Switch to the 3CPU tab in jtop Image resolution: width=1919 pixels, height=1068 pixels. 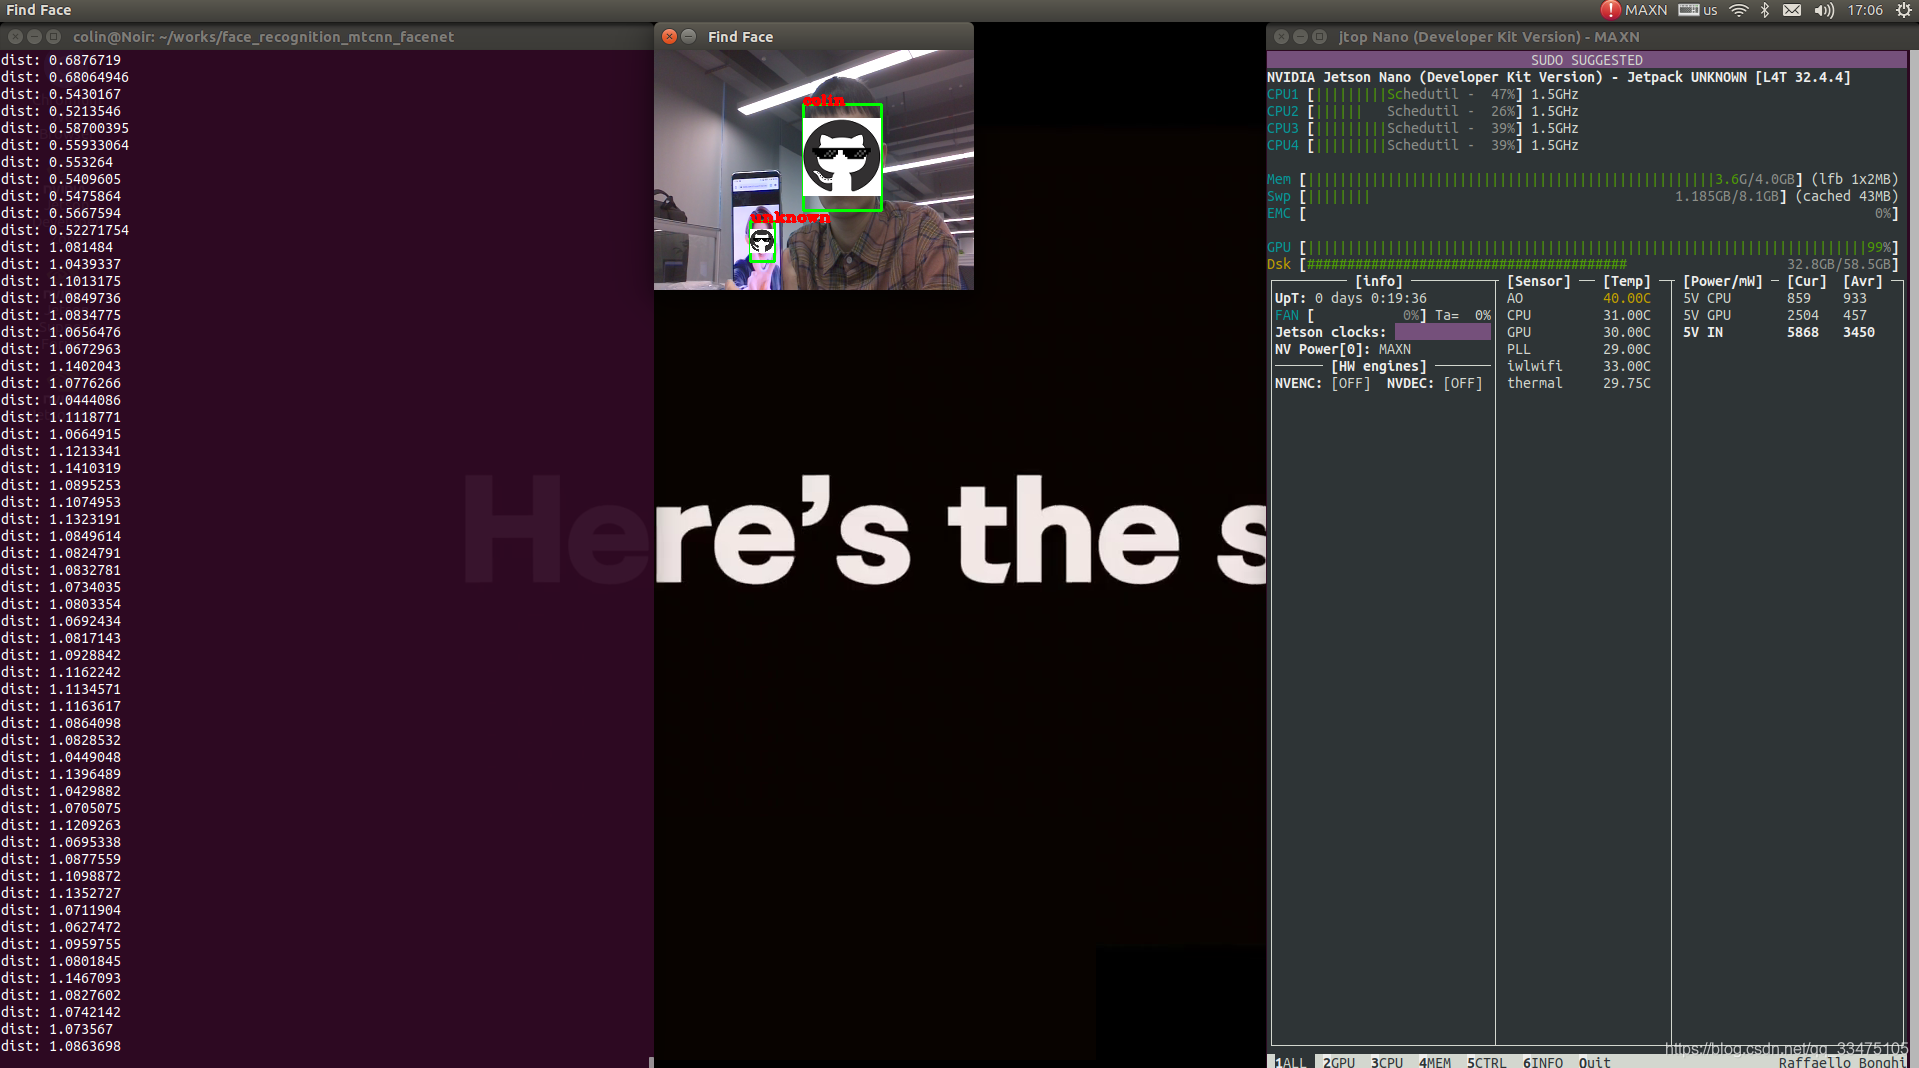1386,1062
